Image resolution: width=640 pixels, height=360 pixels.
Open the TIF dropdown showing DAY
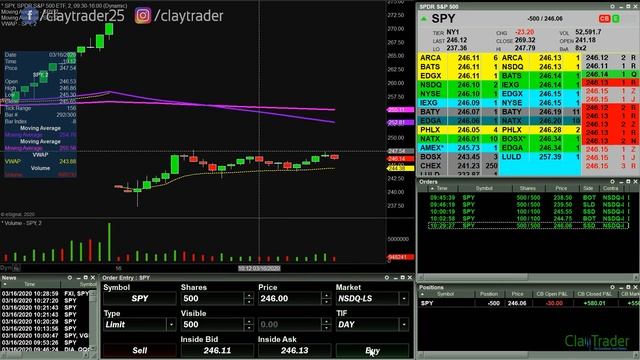404,324
